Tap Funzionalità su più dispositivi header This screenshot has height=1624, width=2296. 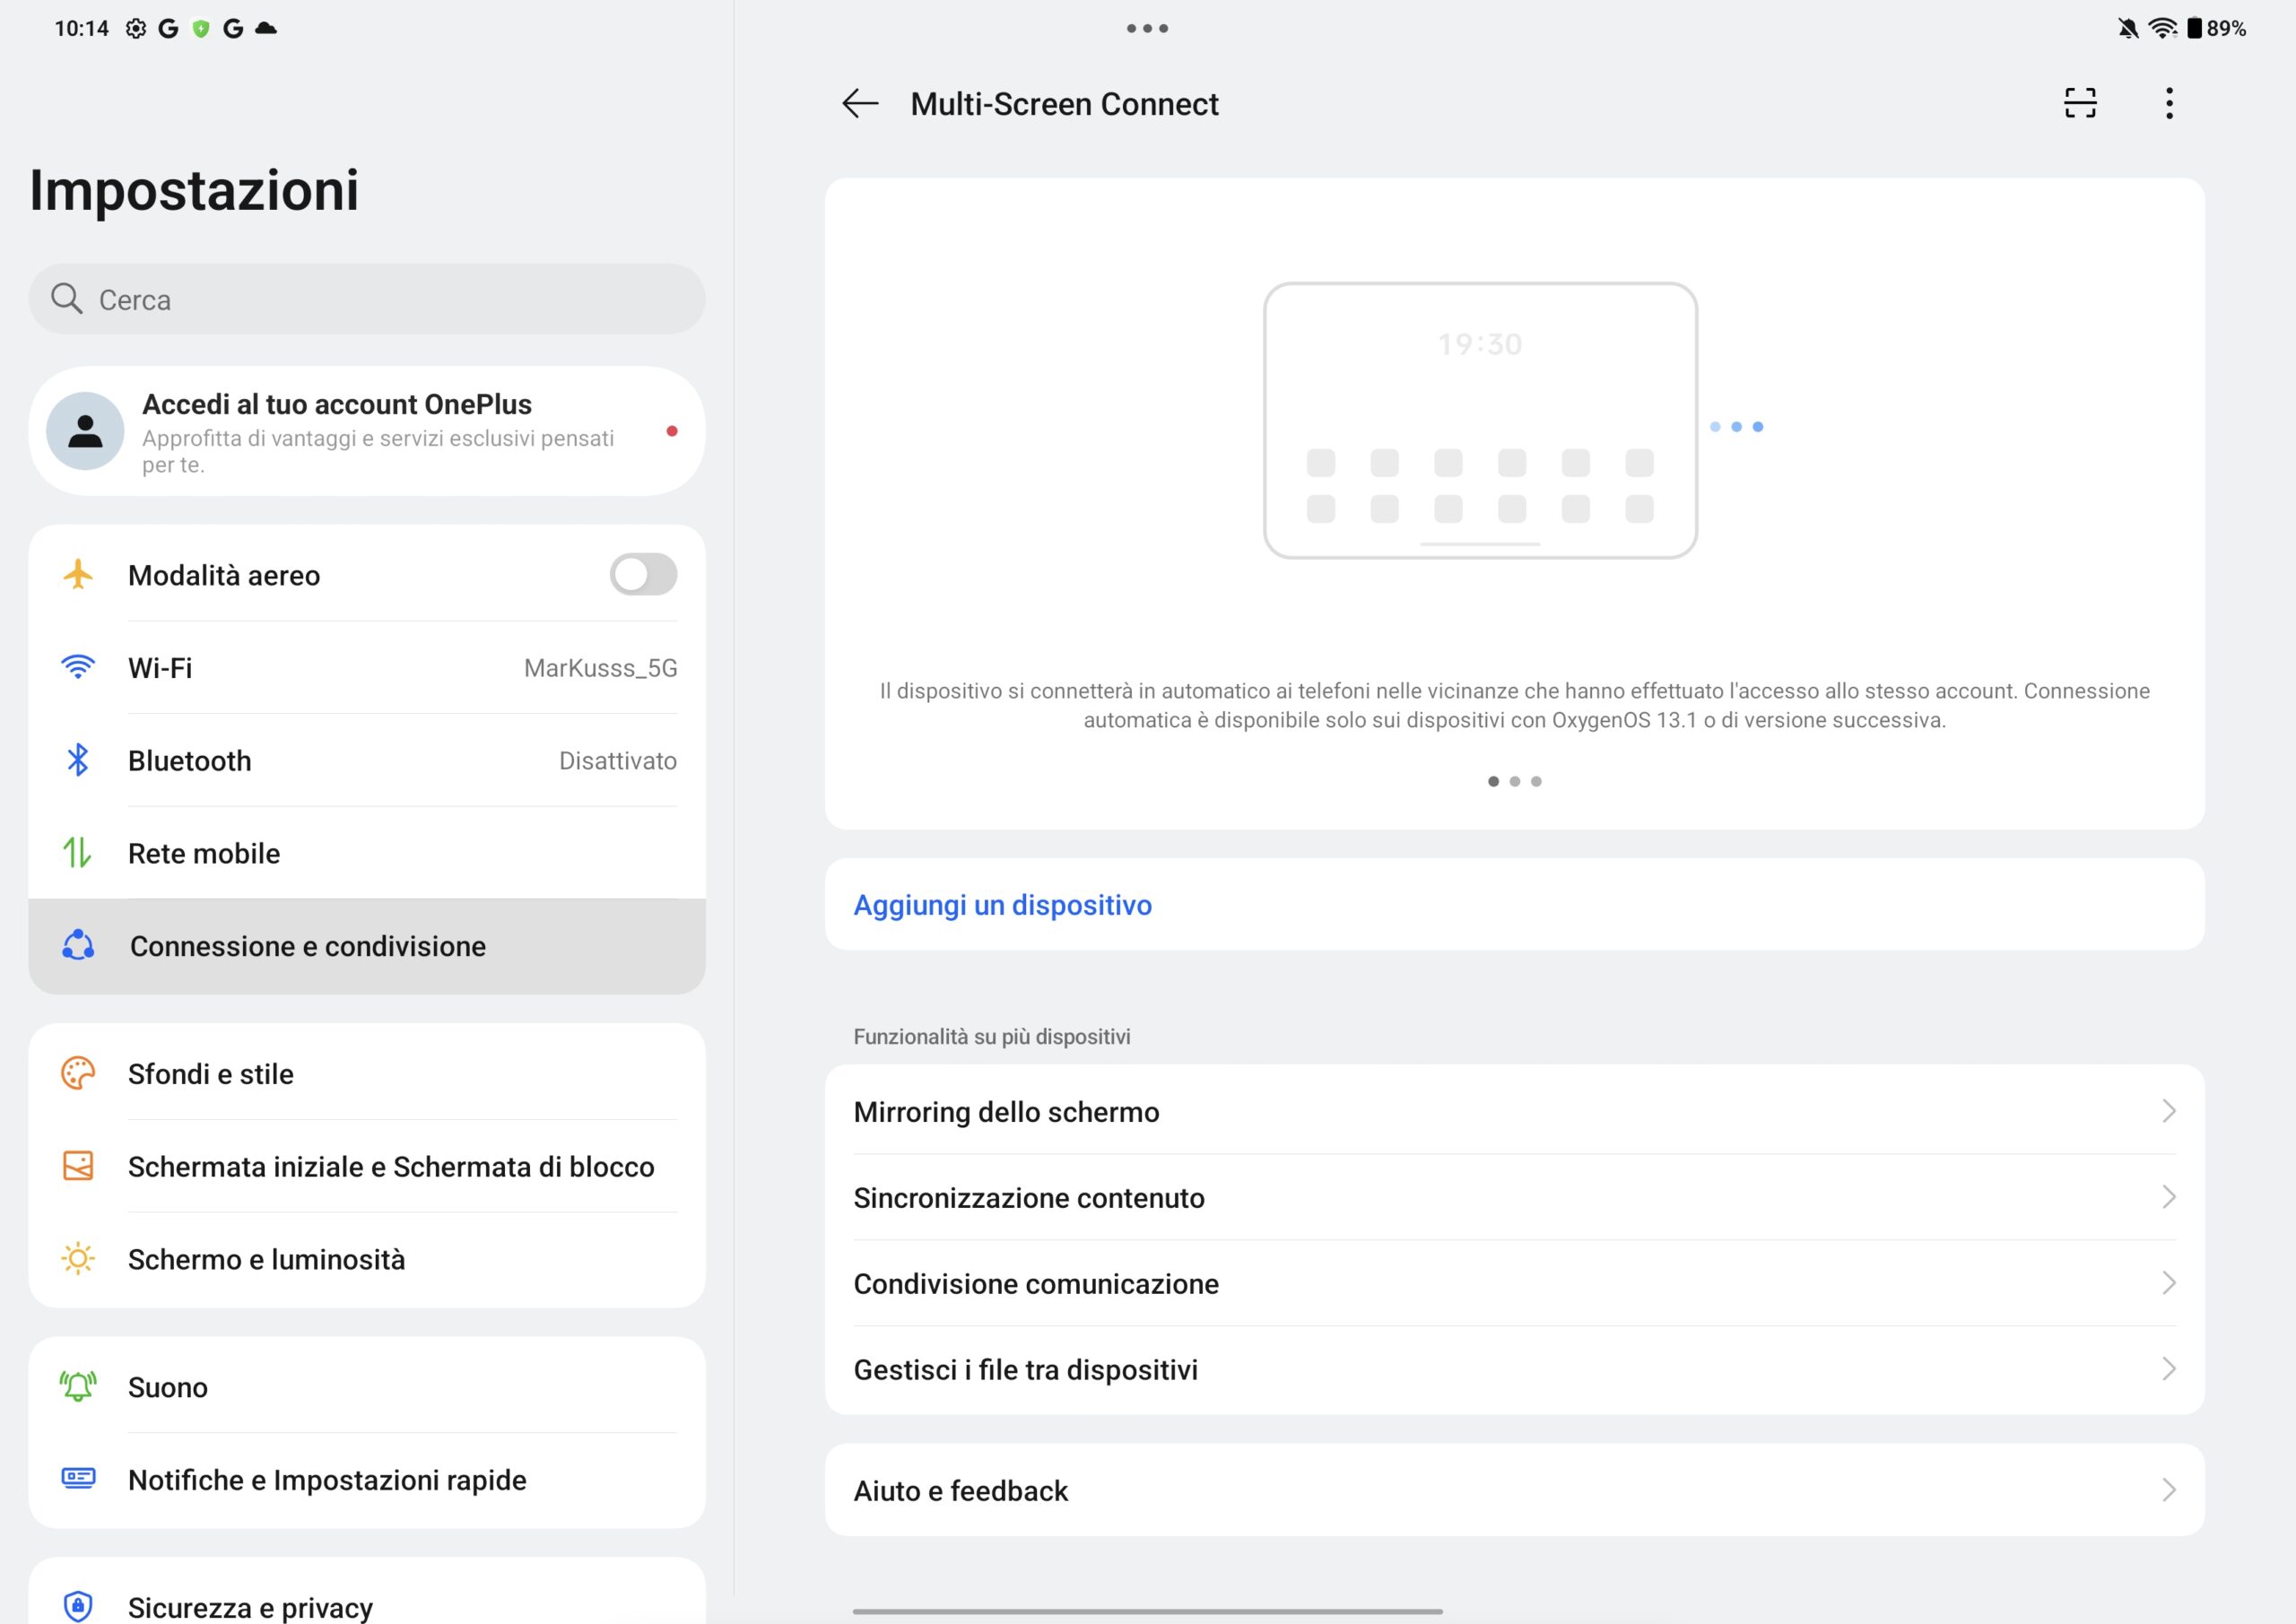point(991,1036)
